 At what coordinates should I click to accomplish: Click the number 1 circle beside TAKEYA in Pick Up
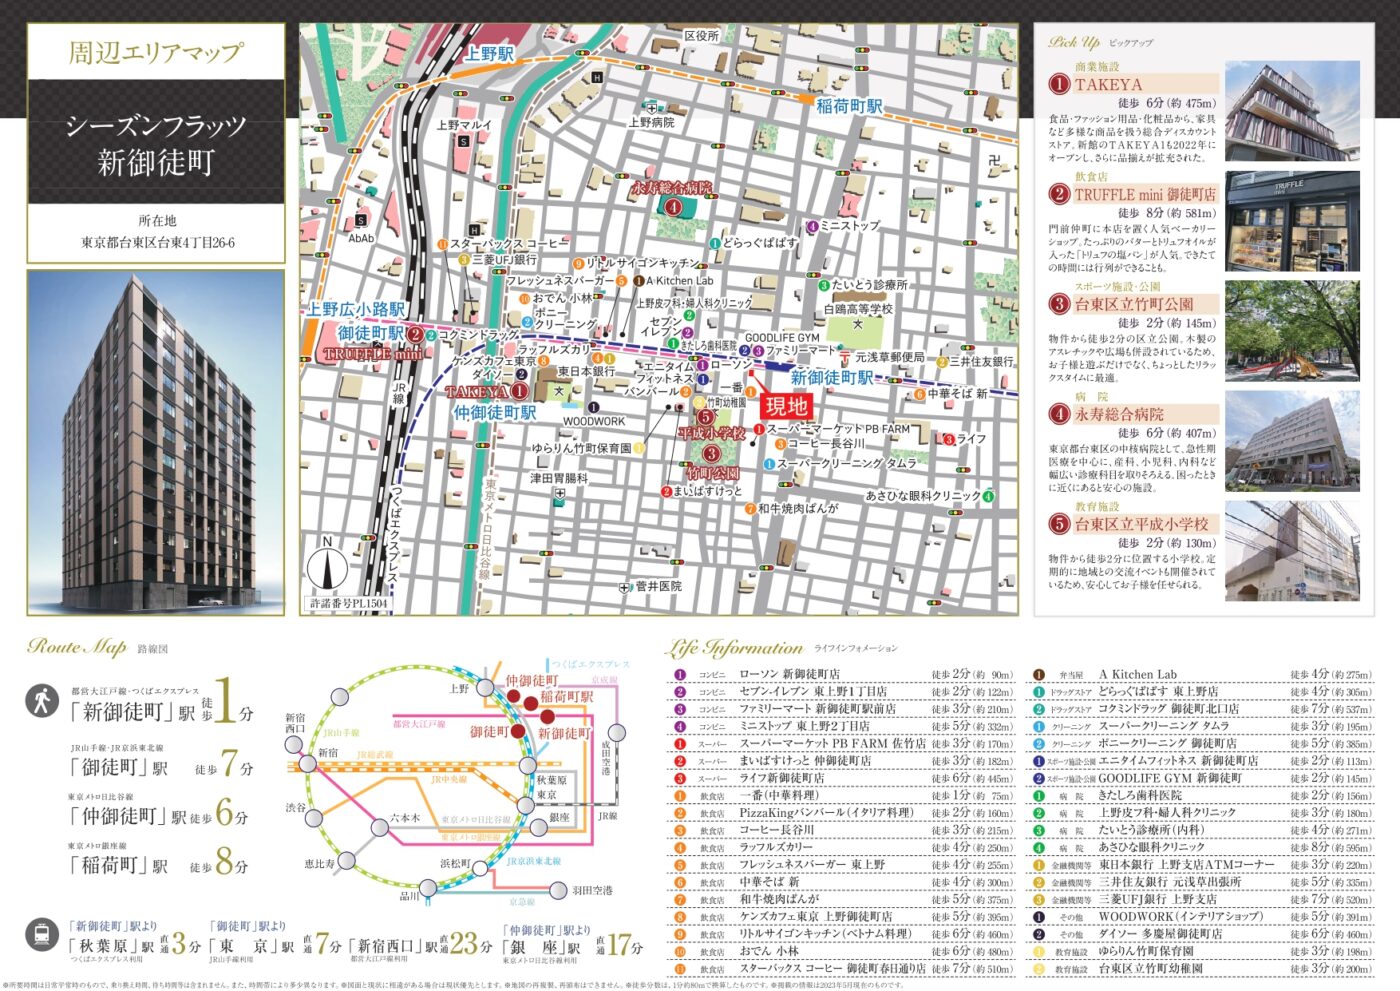coord(1060,84)
